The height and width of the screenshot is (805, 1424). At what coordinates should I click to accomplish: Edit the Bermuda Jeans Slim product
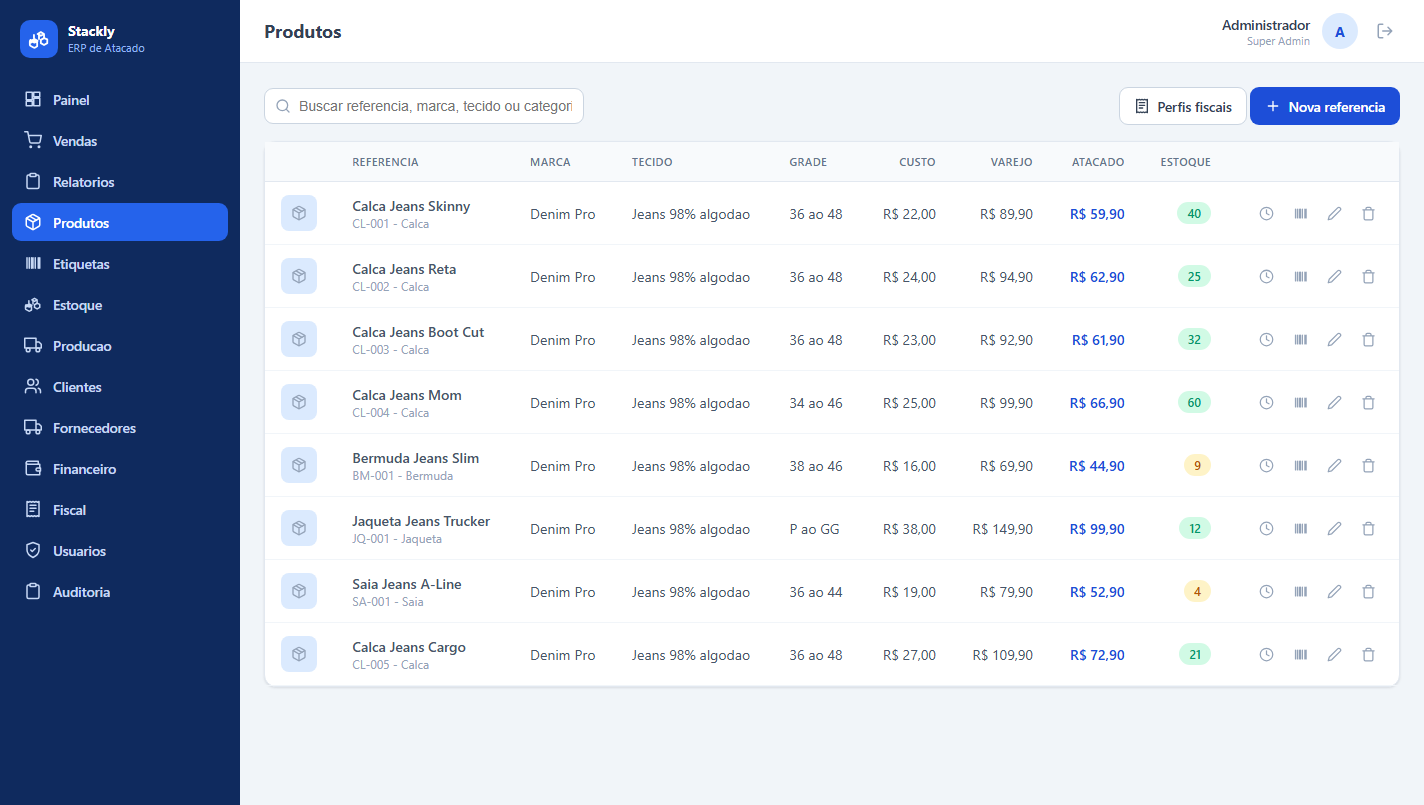point(1334,465)
